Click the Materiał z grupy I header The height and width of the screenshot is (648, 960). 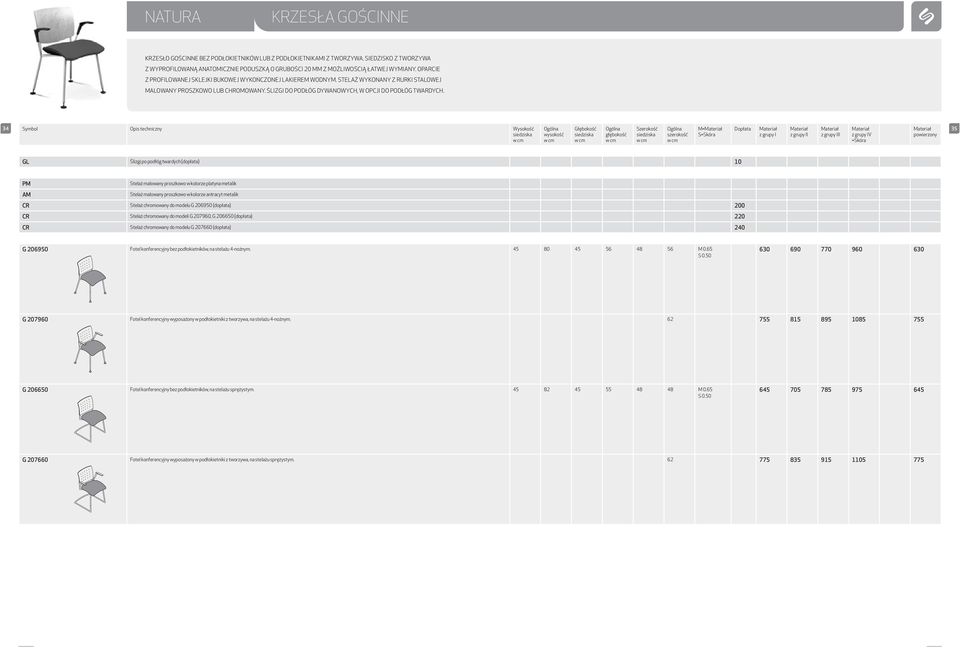pyautogui.click(x=768, y=132)
